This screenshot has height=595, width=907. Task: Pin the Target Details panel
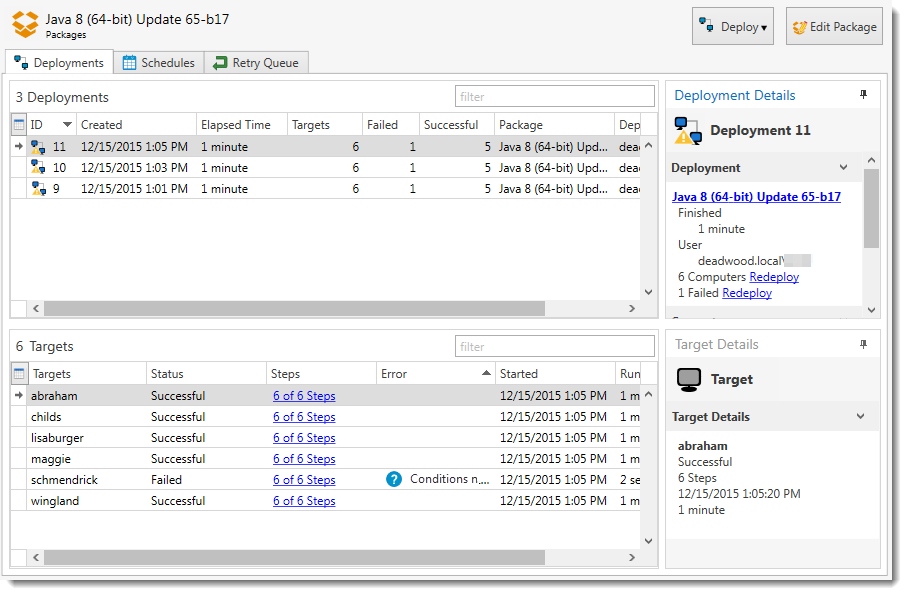[864, 344]
